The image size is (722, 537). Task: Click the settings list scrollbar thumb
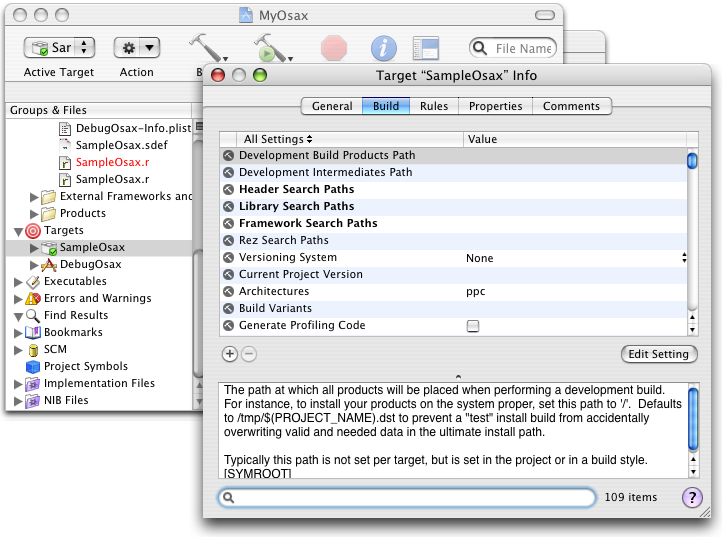[x=692, y=160]
